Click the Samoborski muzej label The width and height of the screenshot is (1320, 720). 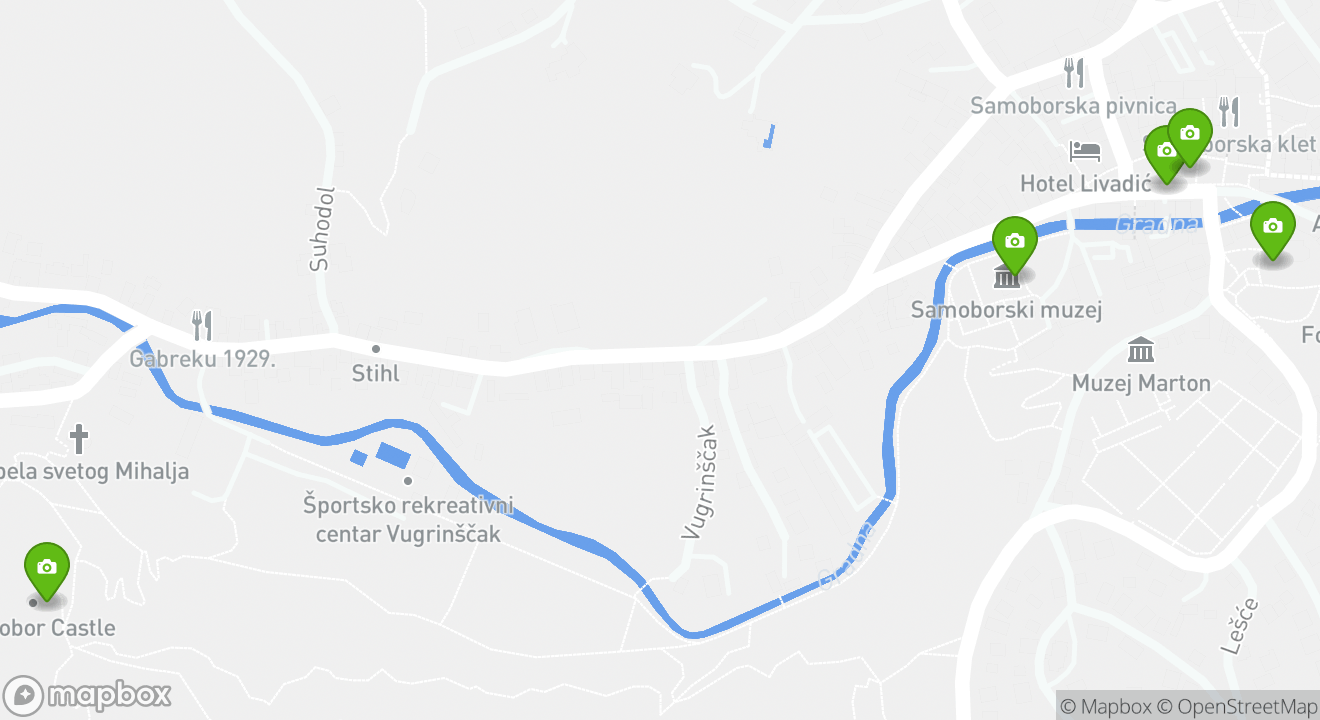(1006, 310)
